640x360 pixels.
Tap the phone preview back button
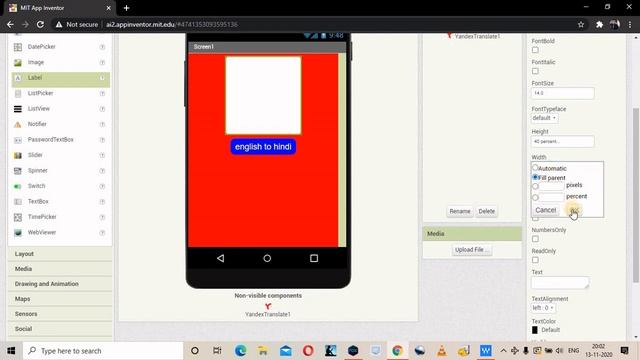coord(220,258)
